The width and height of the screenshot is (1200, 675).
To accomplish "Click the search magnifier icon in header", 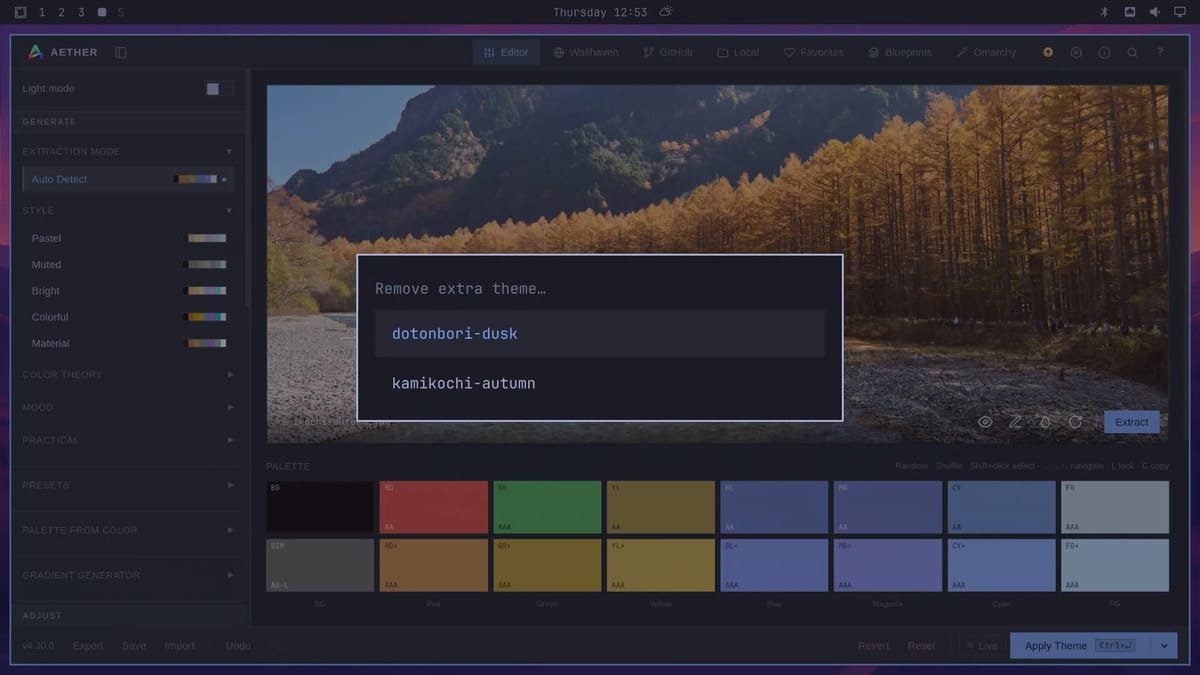I will (1132, 52).
